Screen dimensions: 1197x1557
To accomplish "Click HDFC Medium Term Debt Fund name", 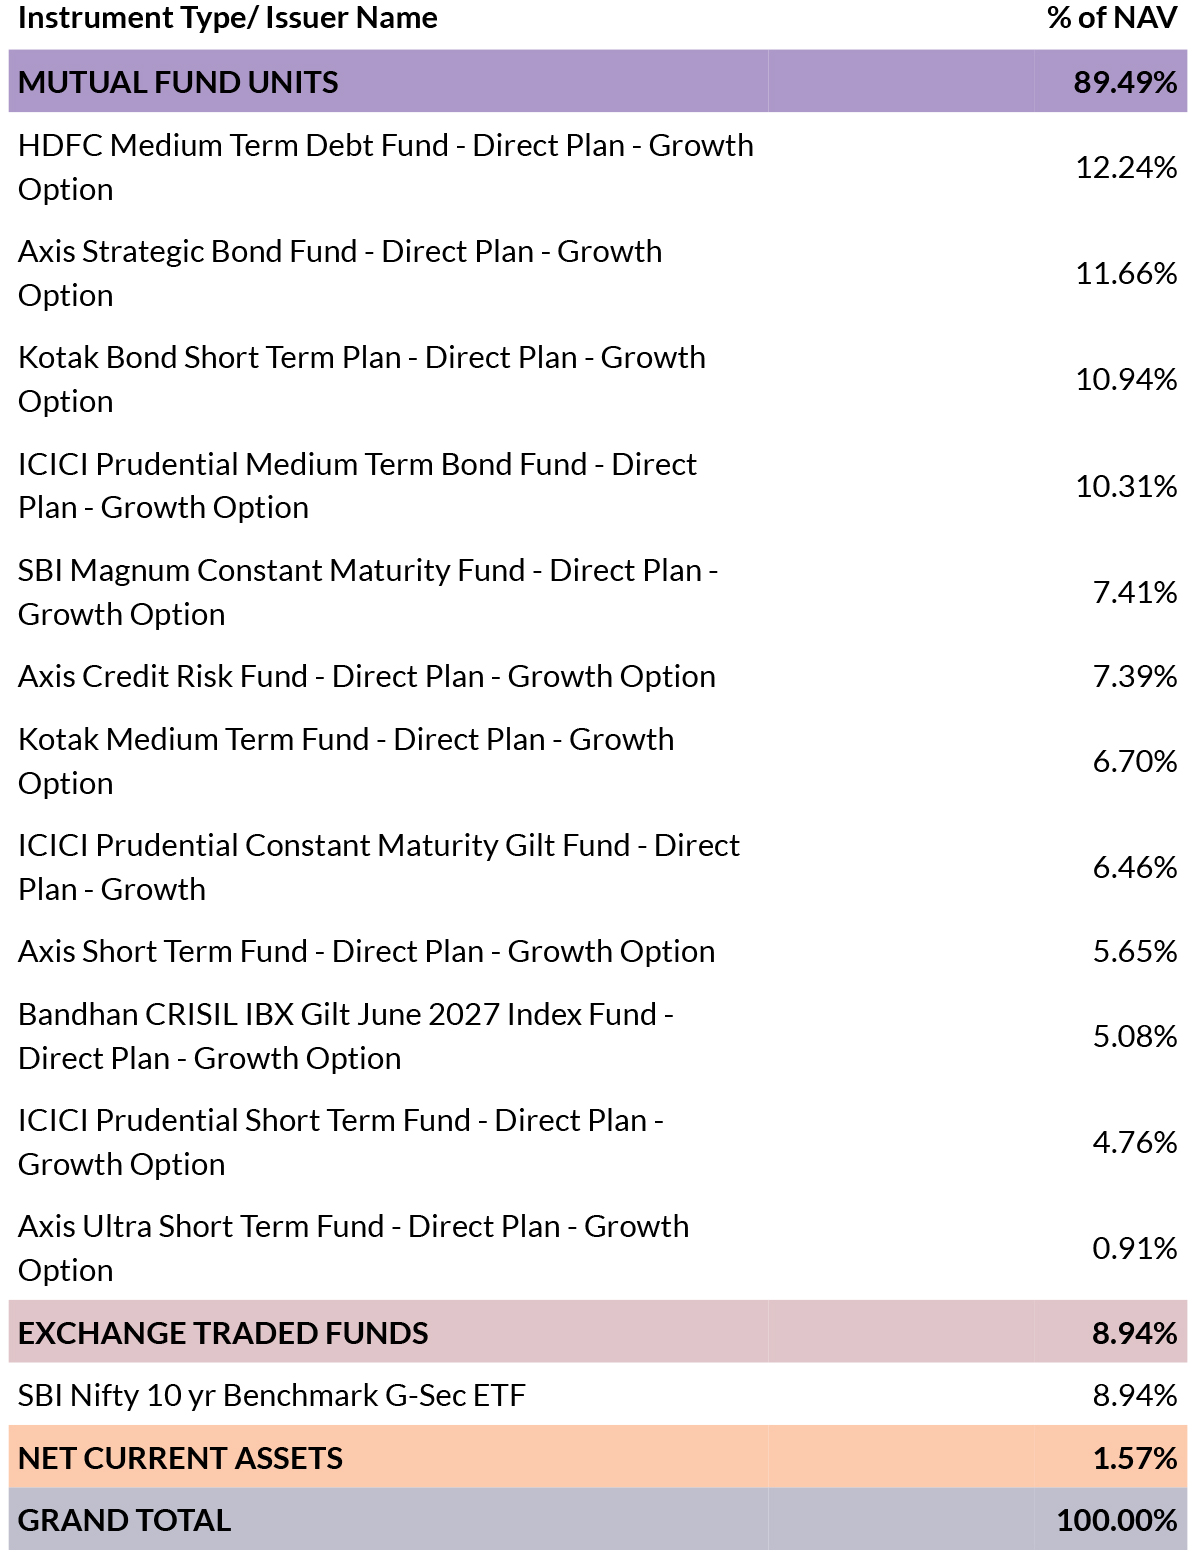I will 385,167.
